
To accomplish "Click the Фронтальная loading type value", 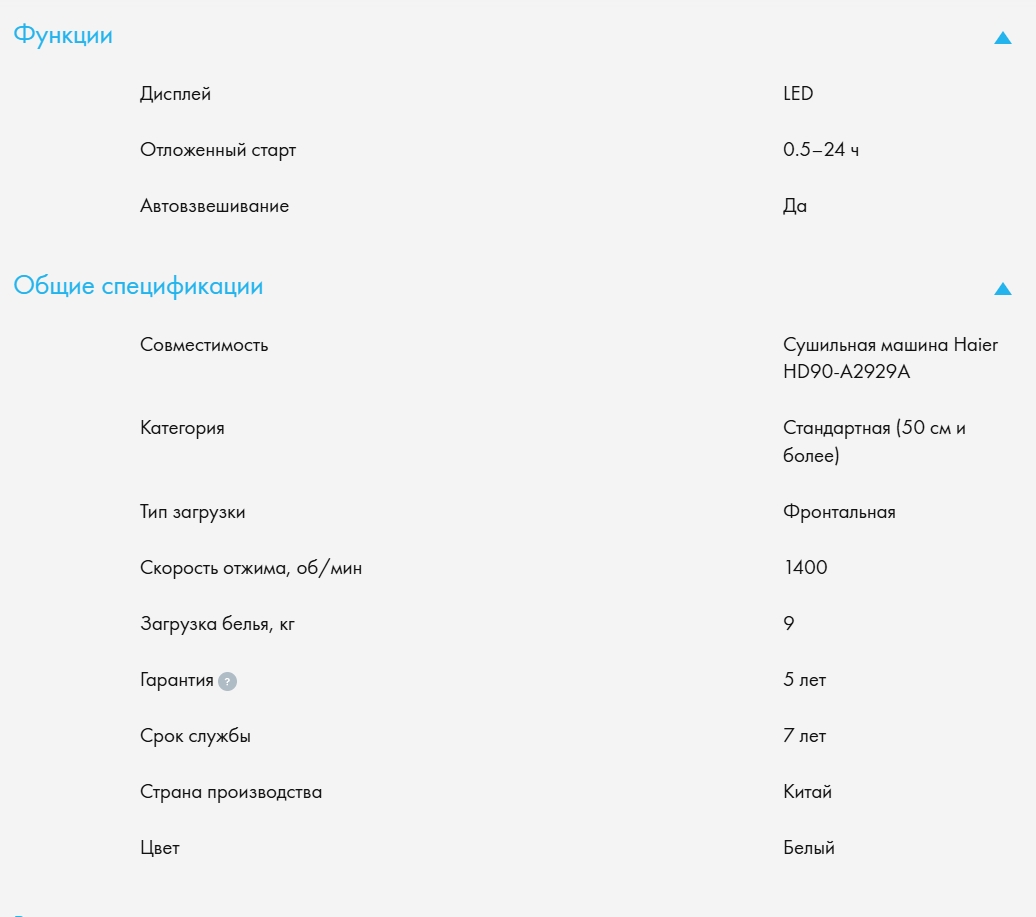I will tap(839, 512).
